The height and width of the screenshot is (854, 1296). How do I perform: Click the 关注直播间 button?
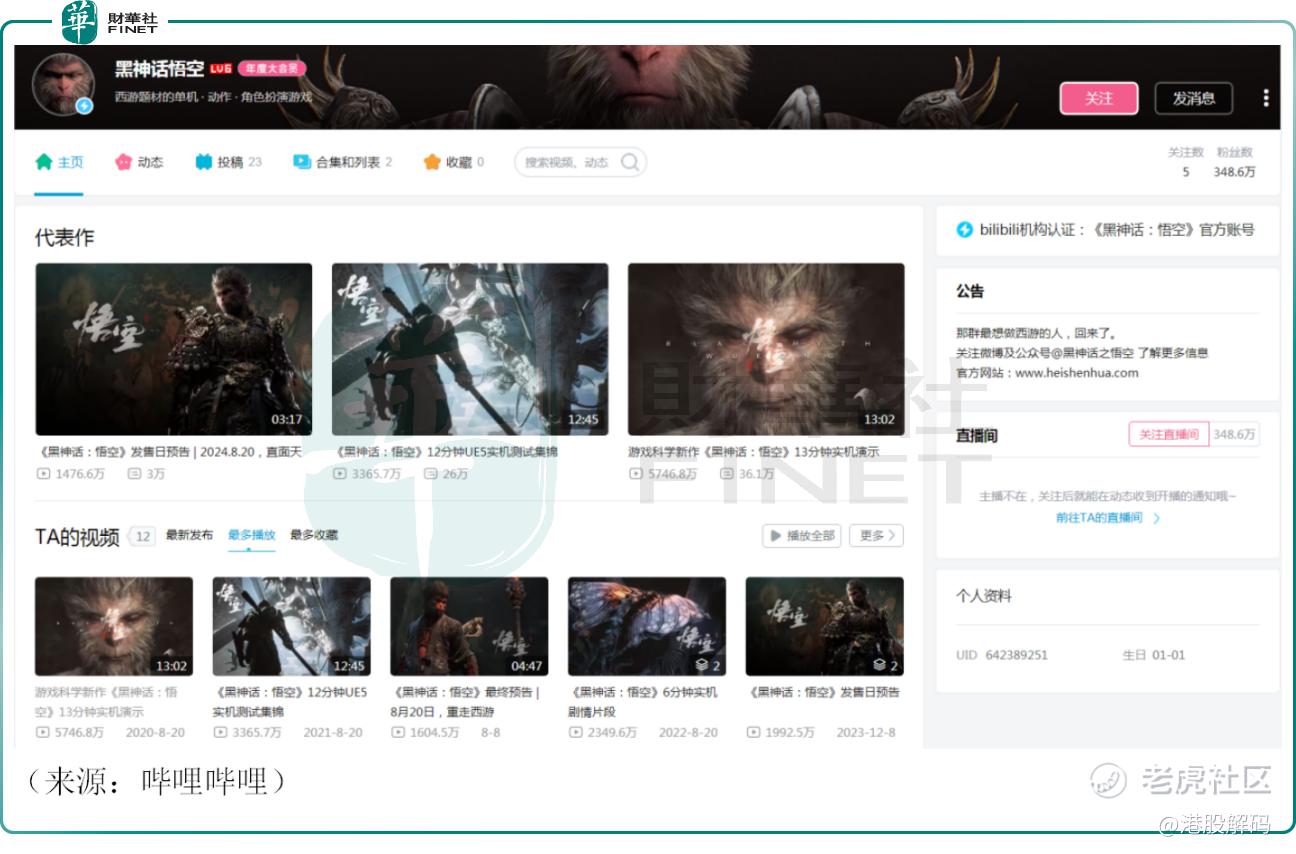click(1168, 435)
